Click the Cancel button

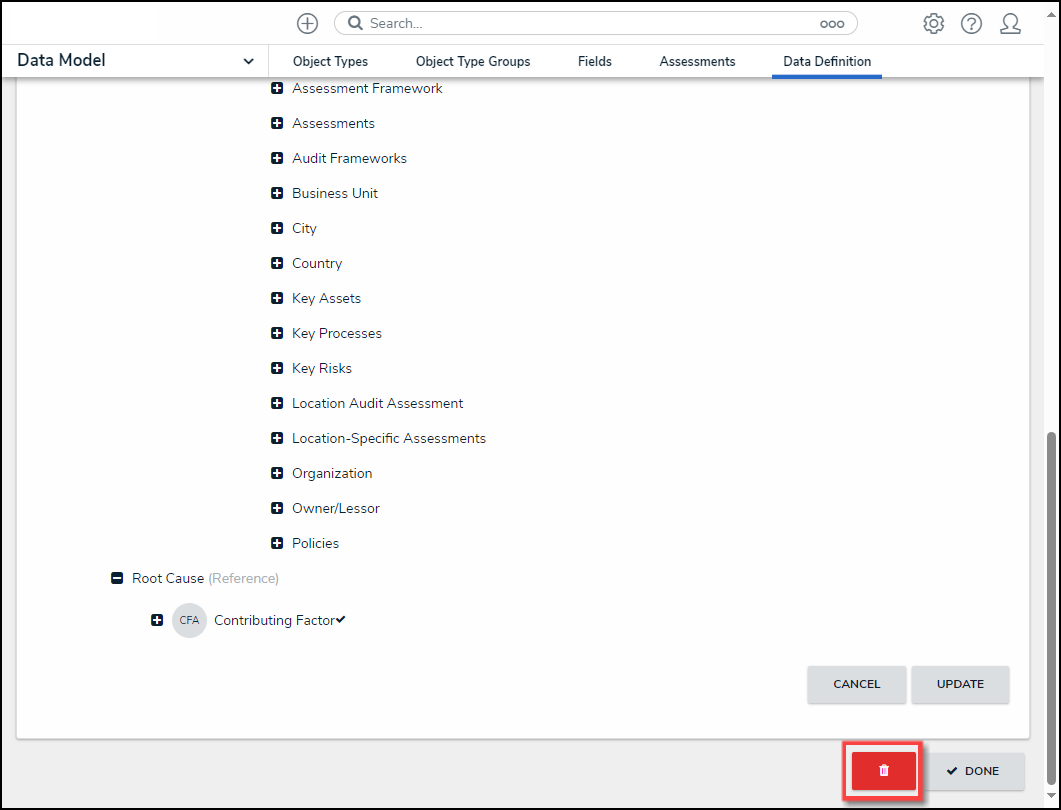tap(857, 684)
